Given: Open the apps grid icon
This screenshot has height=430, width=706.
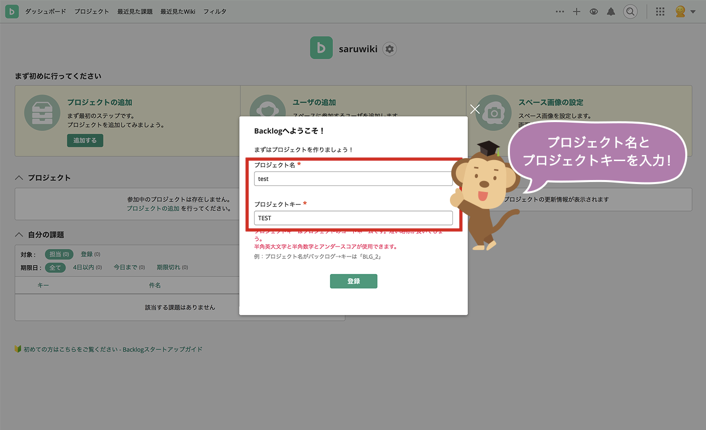Looking at the screenshot, I should point(660,12).
